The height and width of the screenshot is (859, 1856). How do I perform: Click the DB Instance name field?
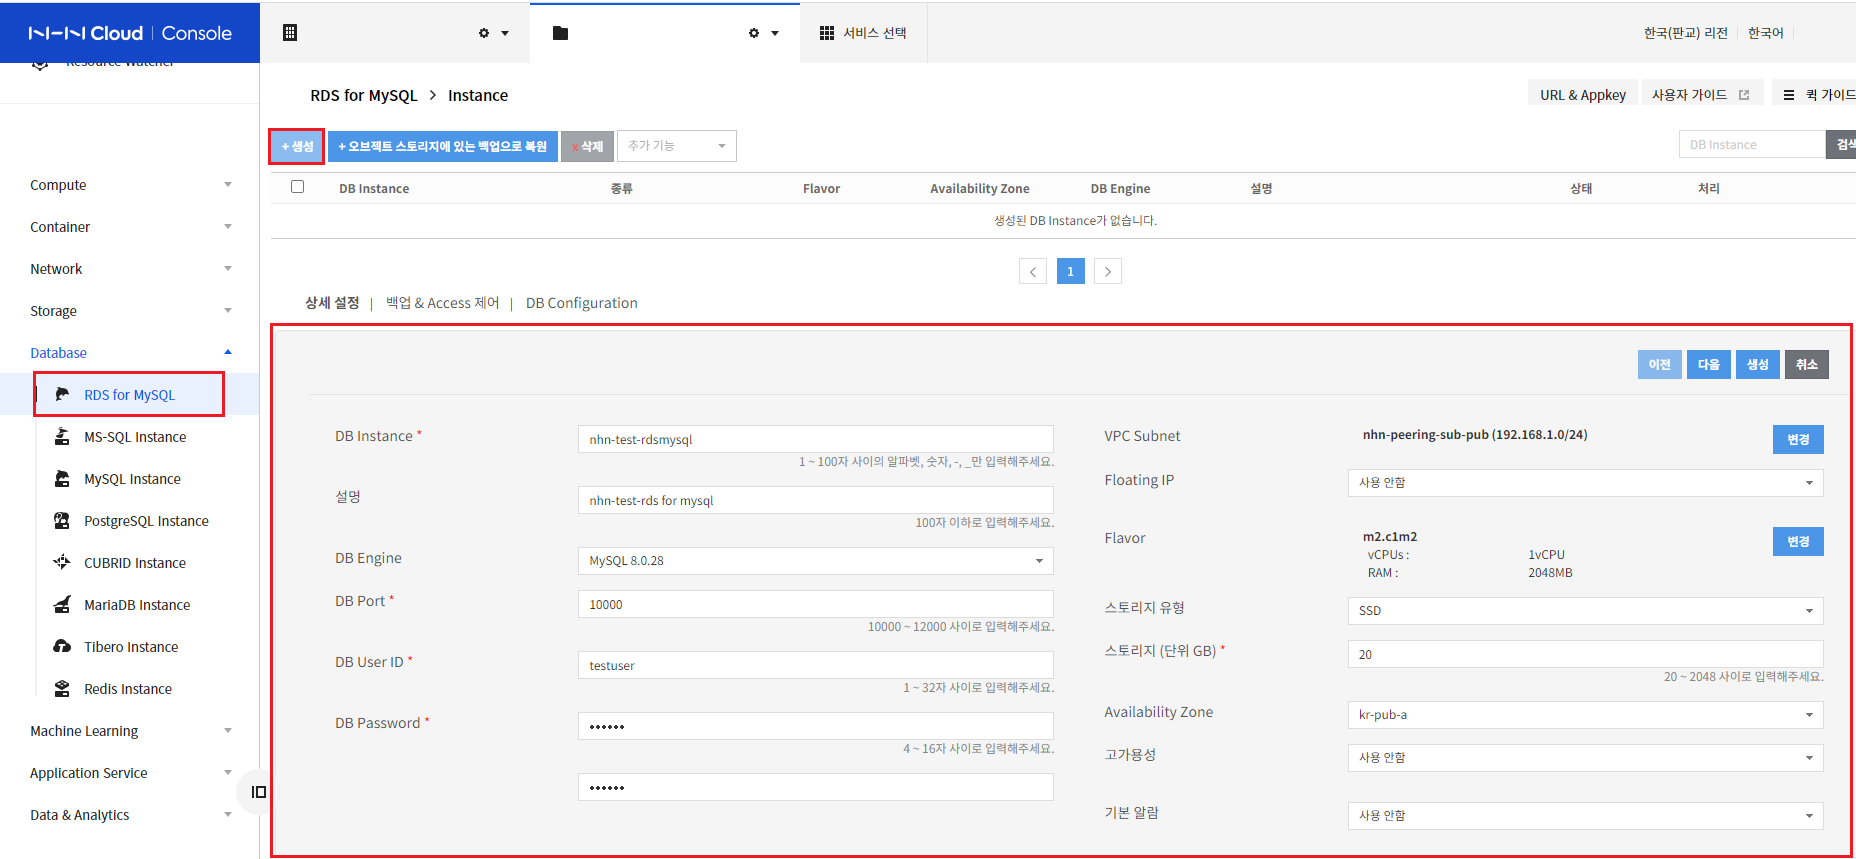[815, 440]
